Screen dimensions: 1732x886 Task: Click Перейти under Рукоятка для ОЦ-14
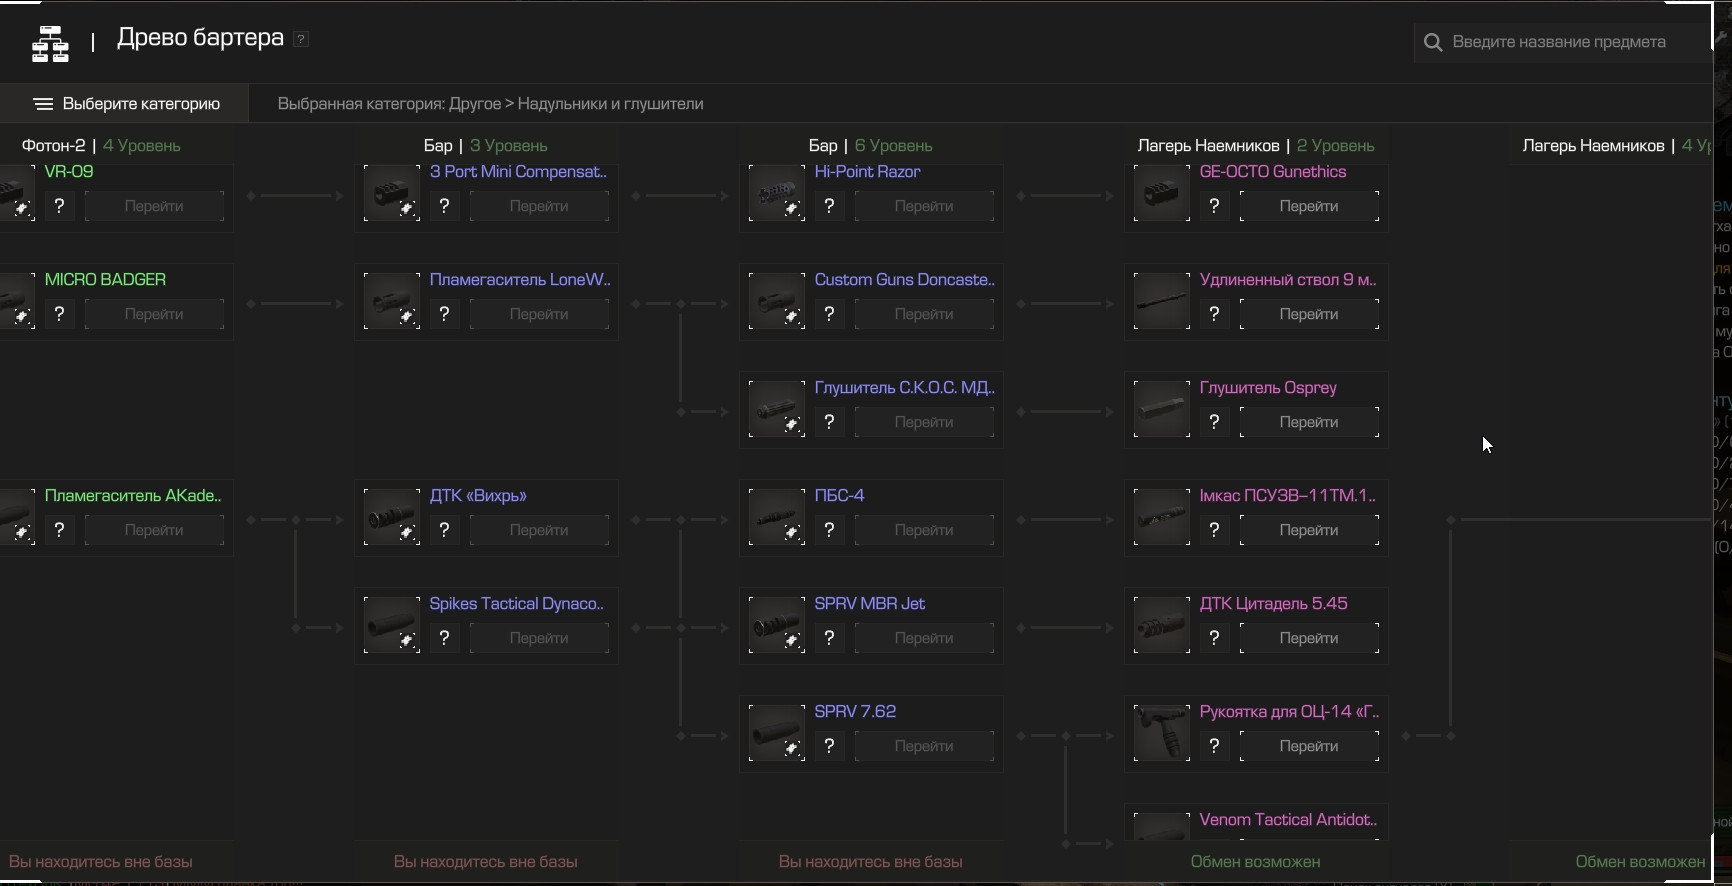click(x=1308, y=746)
